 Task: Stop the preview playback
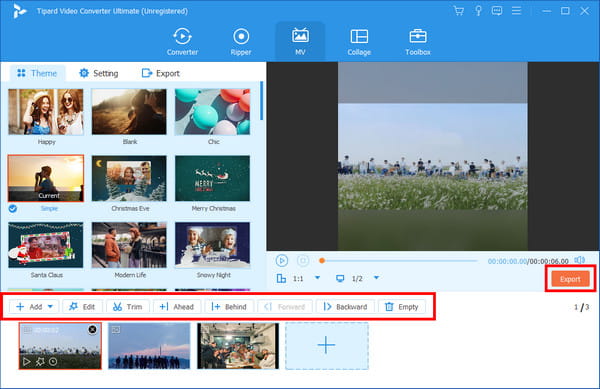[x=303, y=260]
